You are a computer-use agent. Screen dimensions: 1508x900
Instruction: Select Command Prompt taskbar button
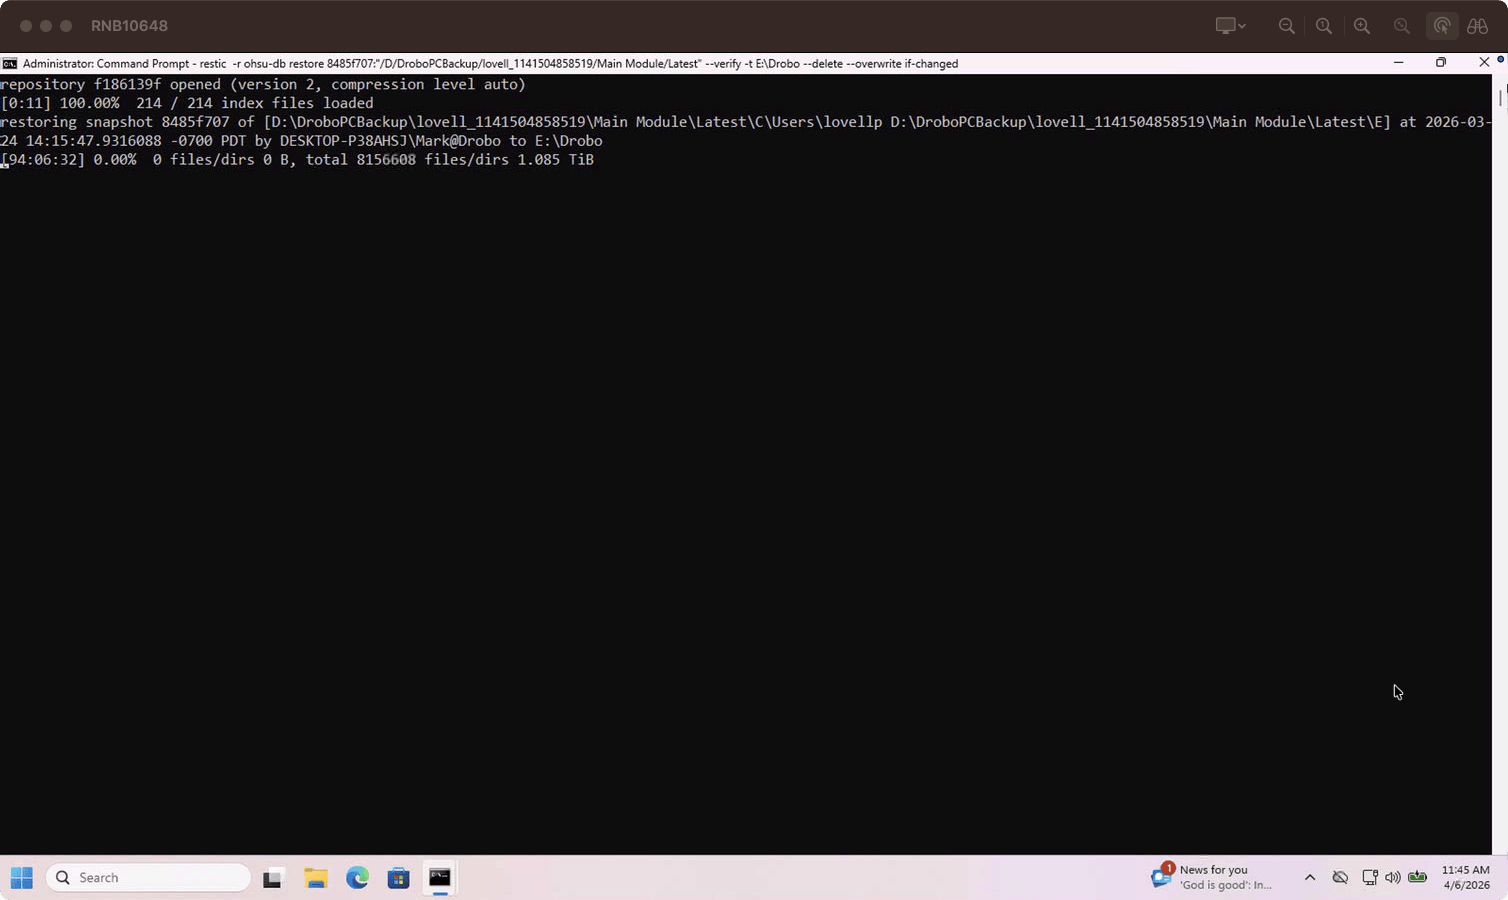coord(440,878)
